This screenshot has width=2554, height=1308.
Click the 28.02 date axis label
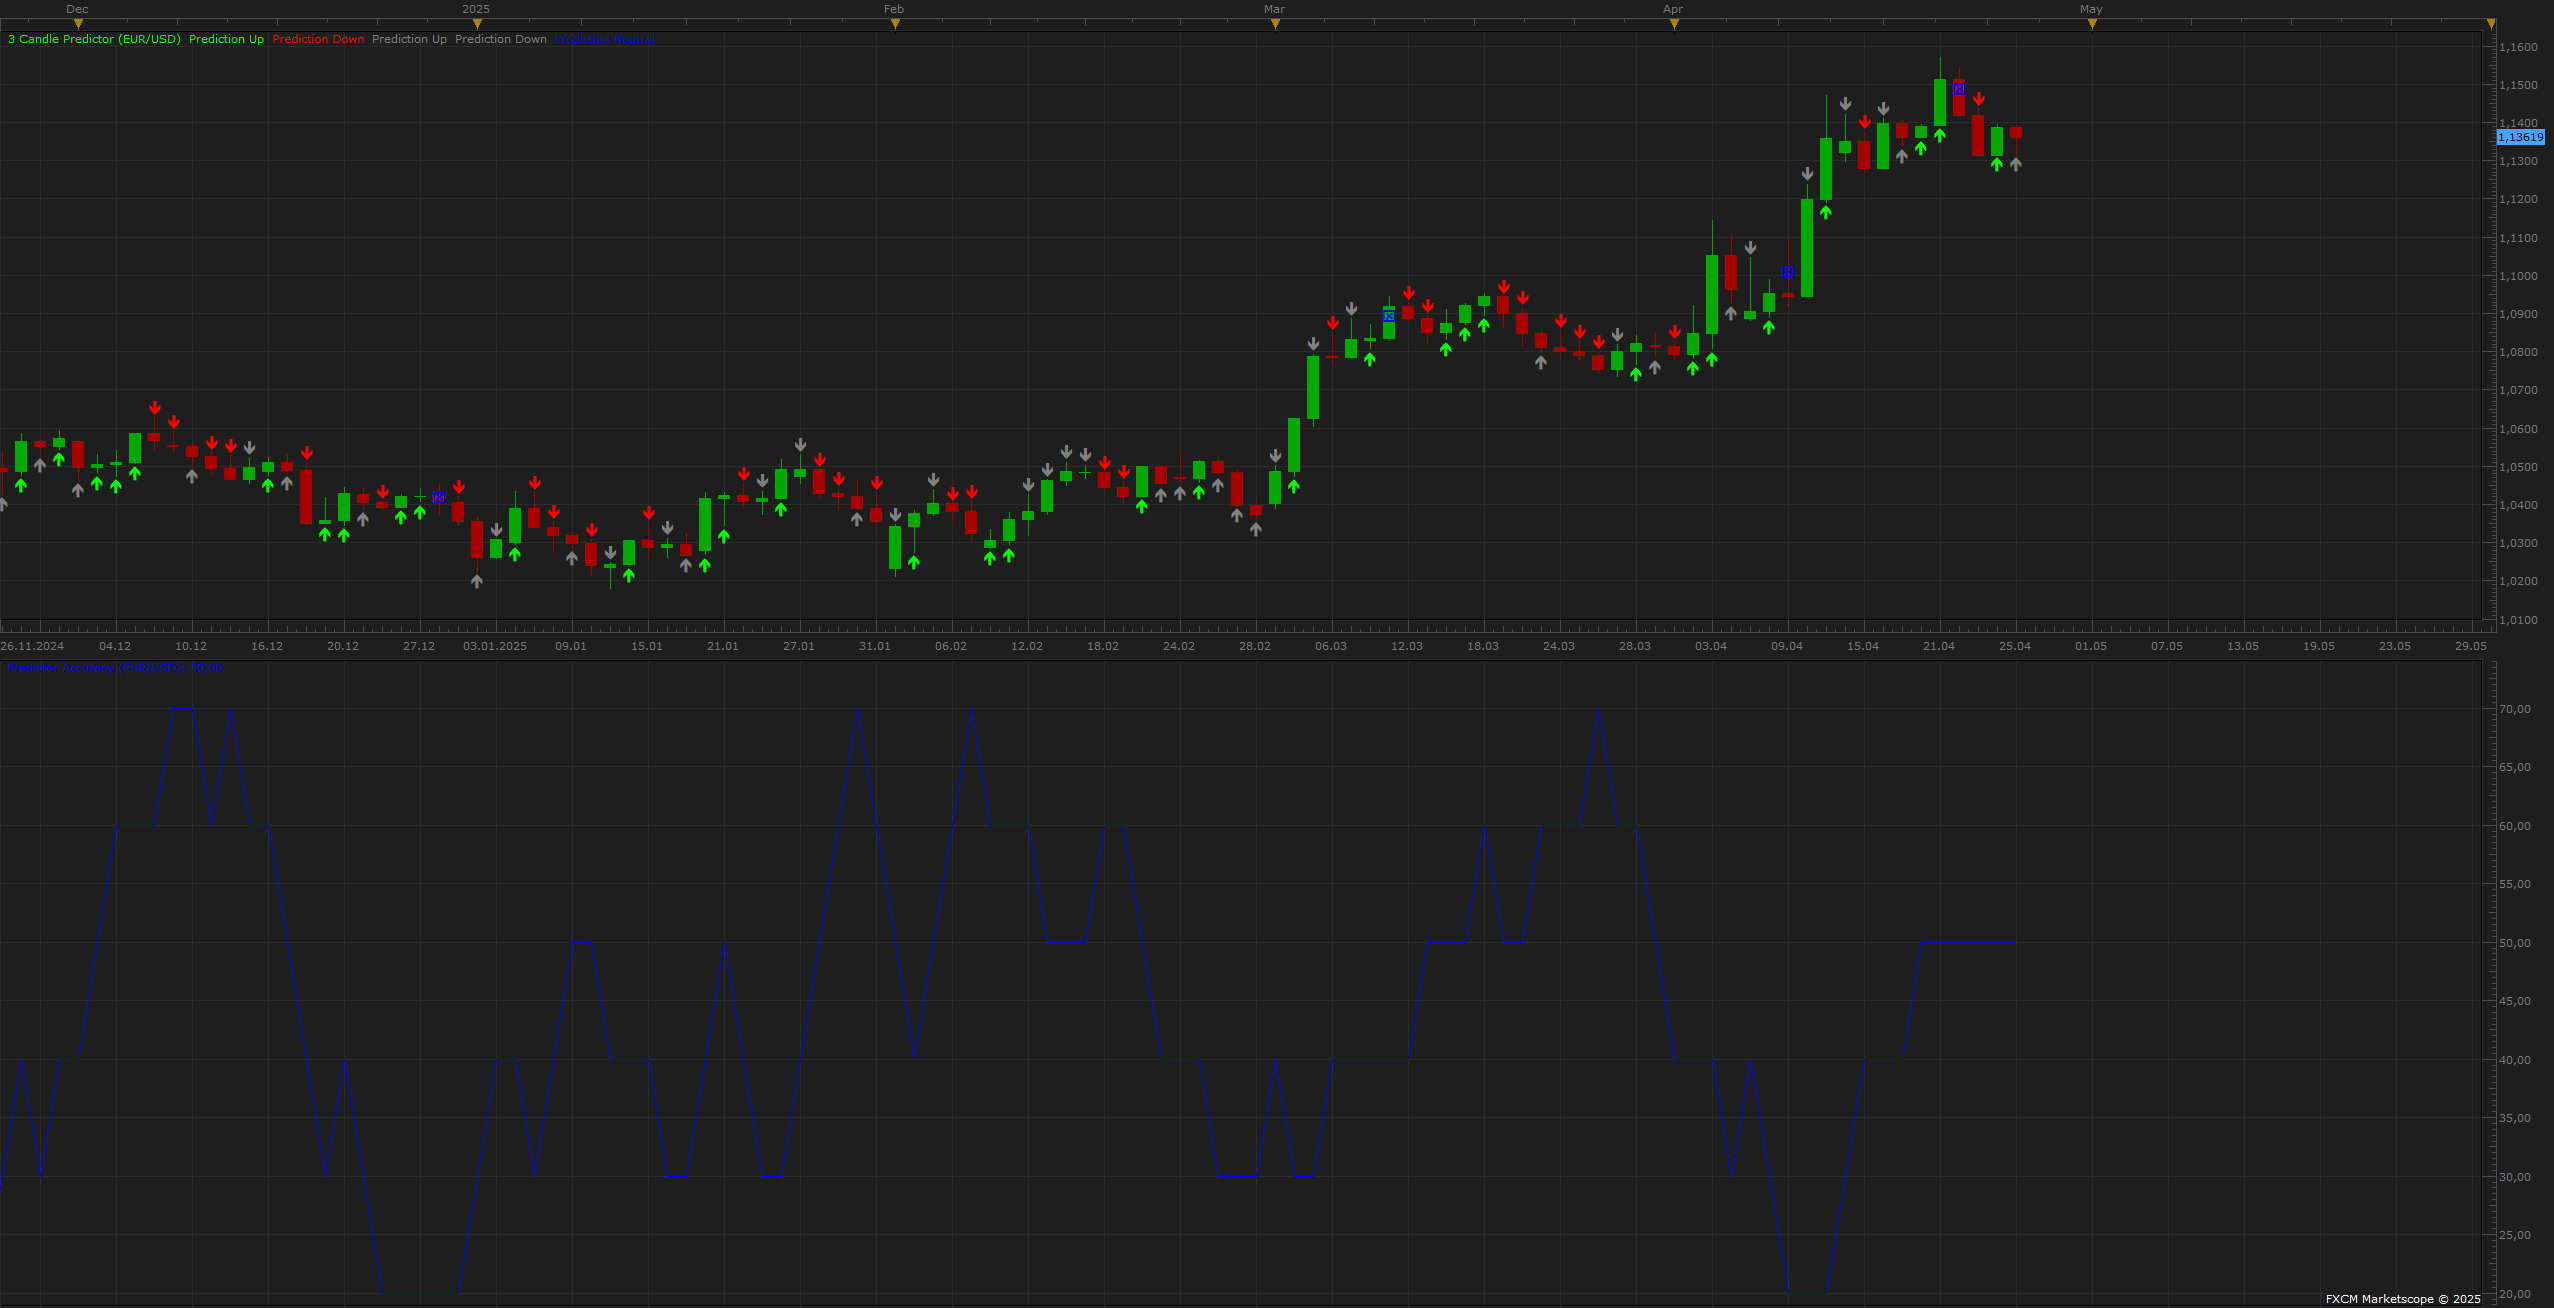click(x=1255, y=646)
